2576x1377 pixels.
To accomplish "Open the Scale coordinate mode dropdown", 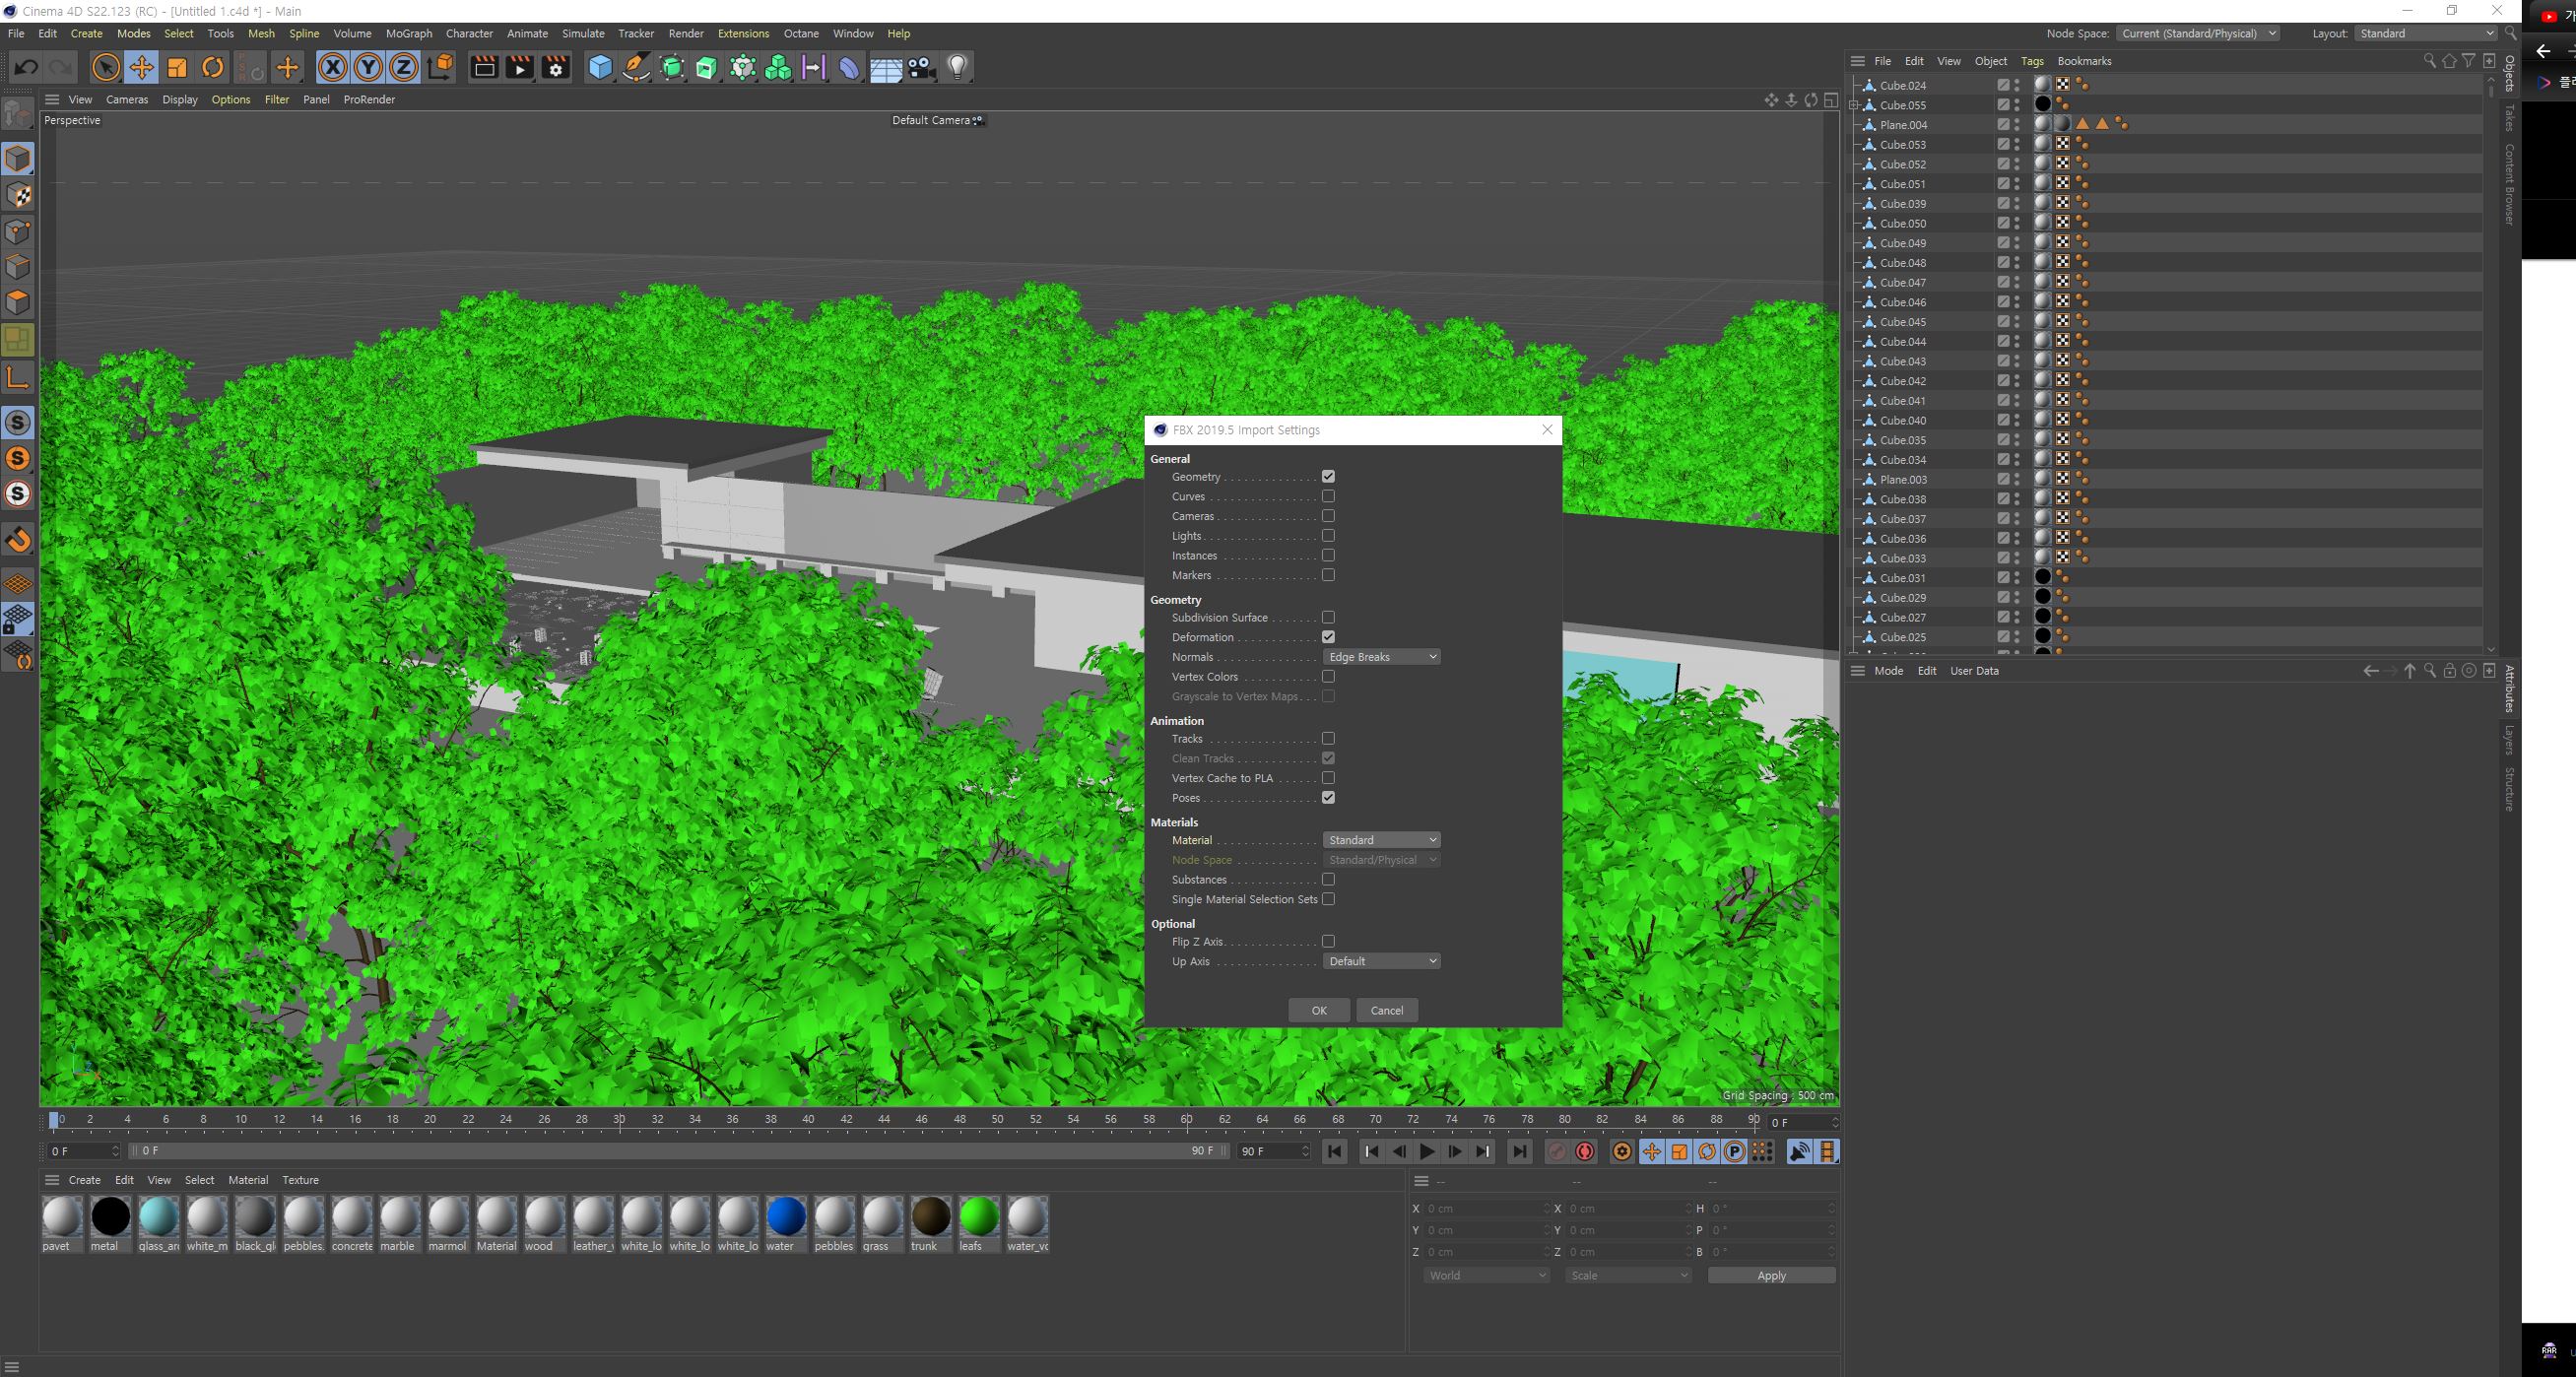I will click(x=1629, y=1276).
